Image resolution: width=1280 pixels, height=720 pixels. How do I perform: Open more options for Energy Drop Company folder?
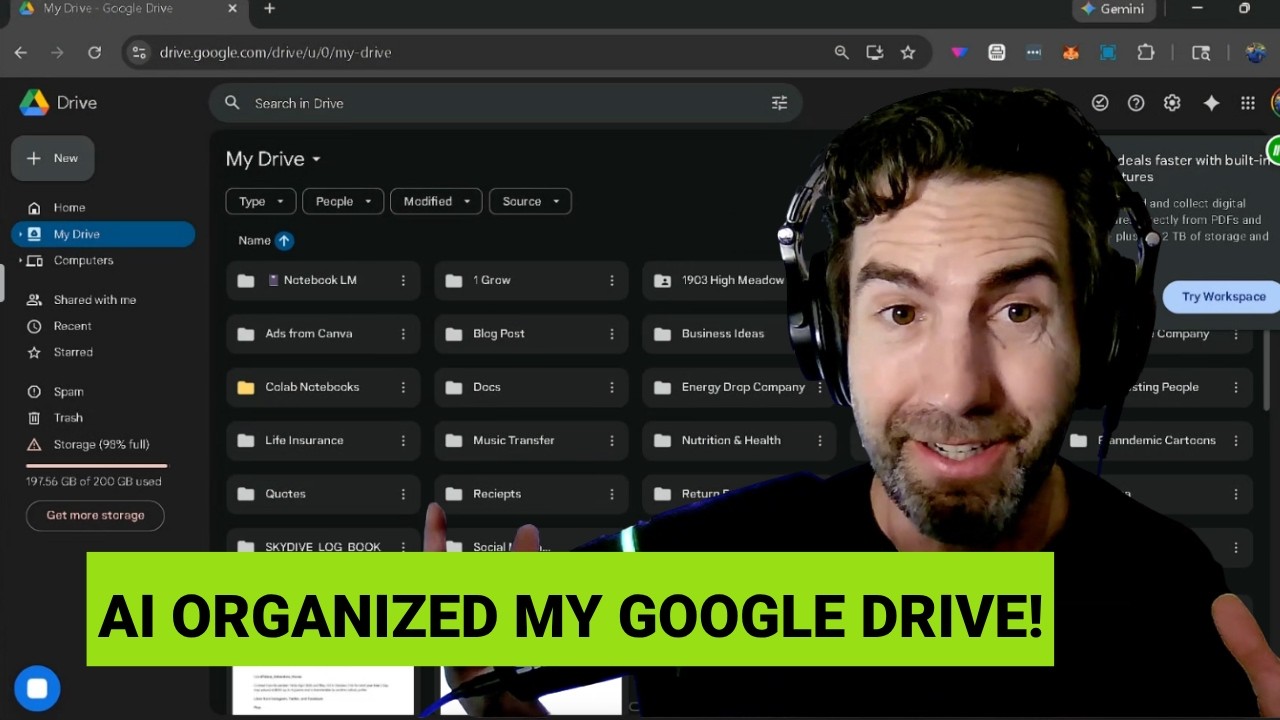820,387
